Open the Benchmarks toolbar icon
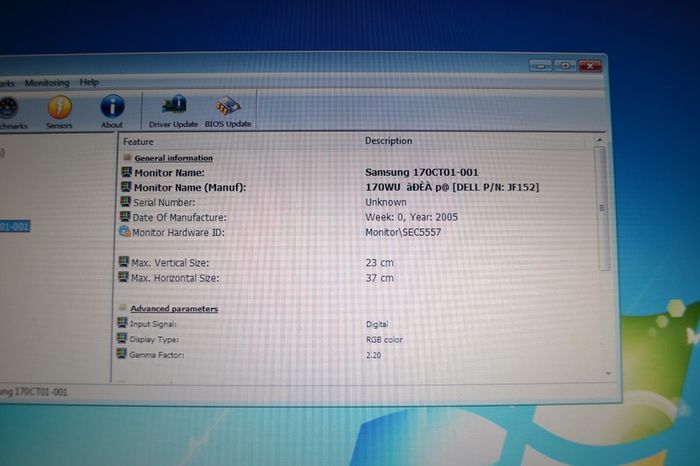This screenshot has width=700, height=466. (10, 113)
